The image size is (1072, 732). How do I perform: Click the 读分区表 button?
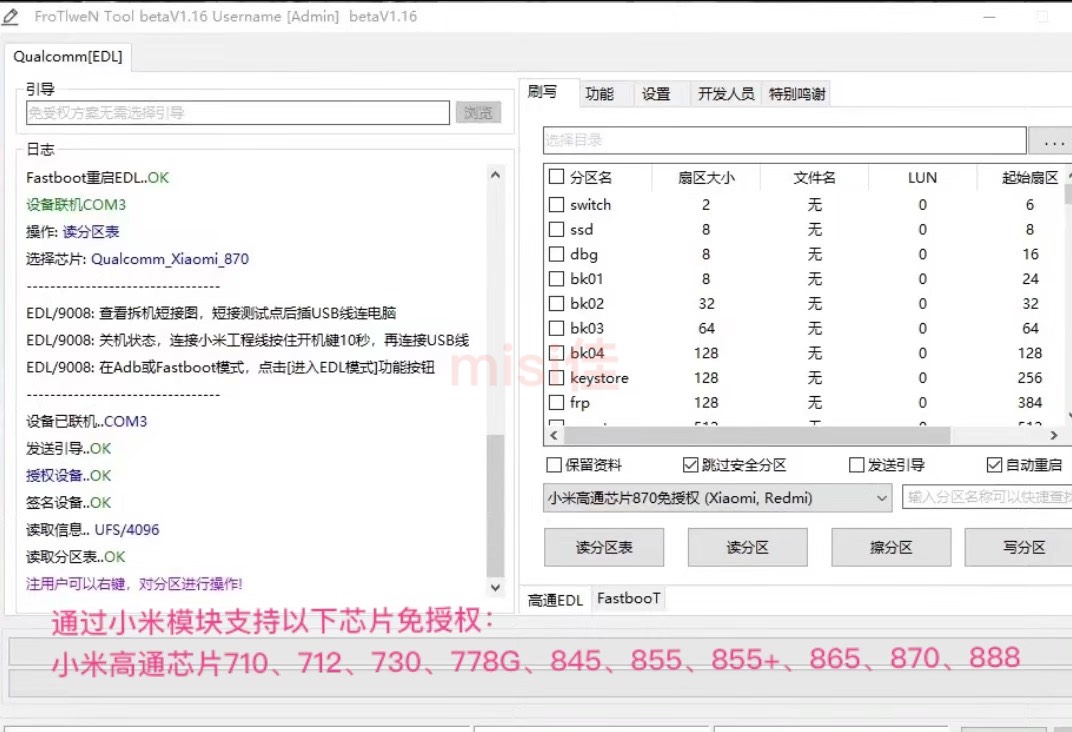pos(604,547)
